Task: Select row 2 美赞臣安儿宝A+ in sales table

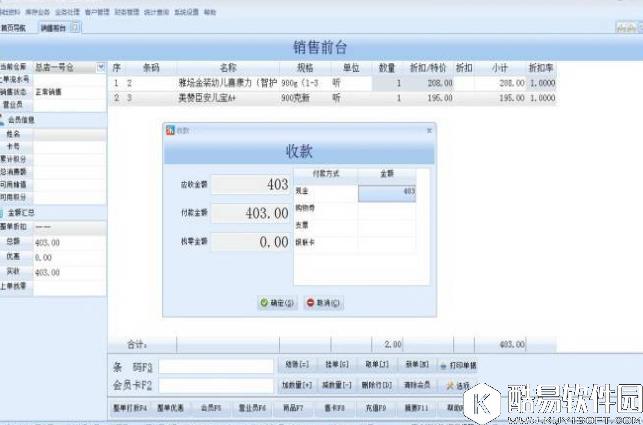Action: pos(333,98)
